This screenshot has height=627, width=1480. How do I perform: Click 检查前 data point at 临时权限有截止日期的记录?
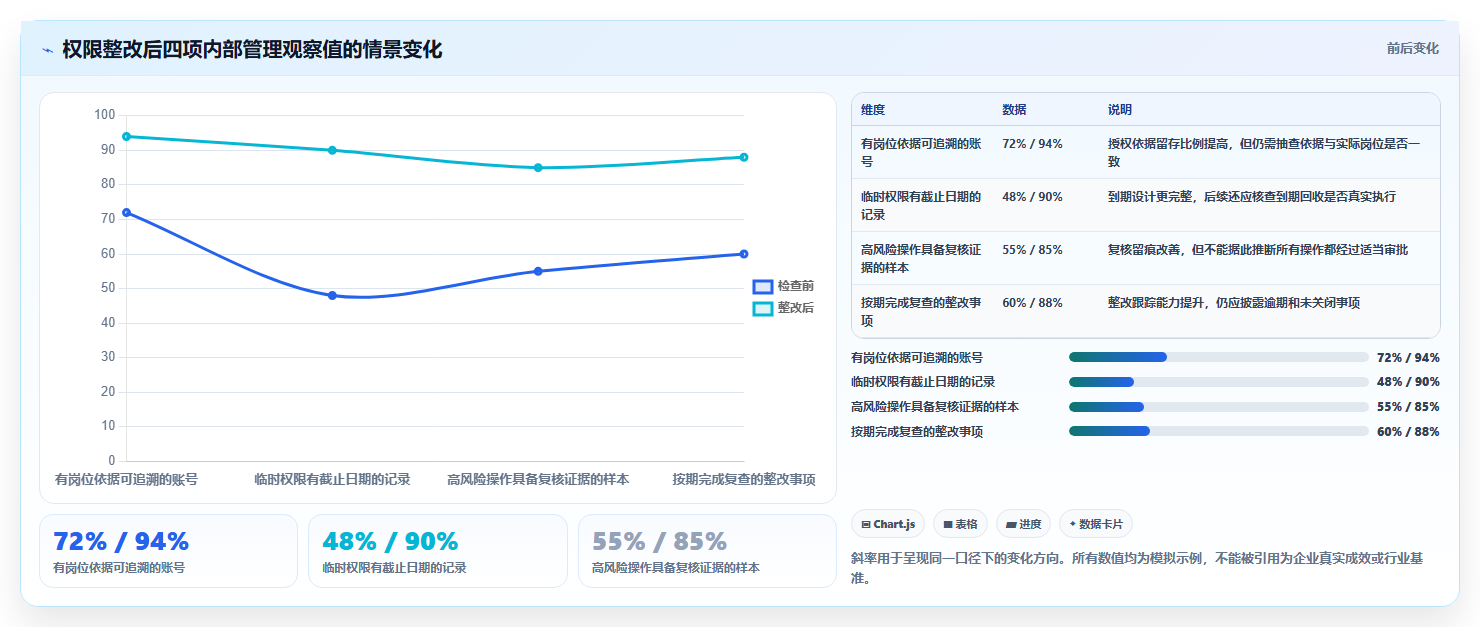[x=332, y=296]
